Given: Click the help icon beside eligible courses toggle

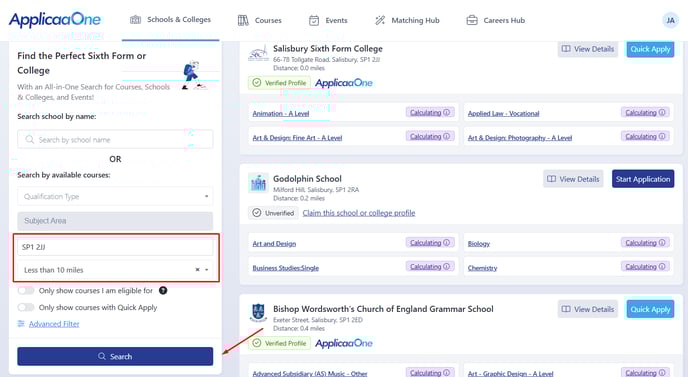Looking at the screenshot, I should click(163, 291).
